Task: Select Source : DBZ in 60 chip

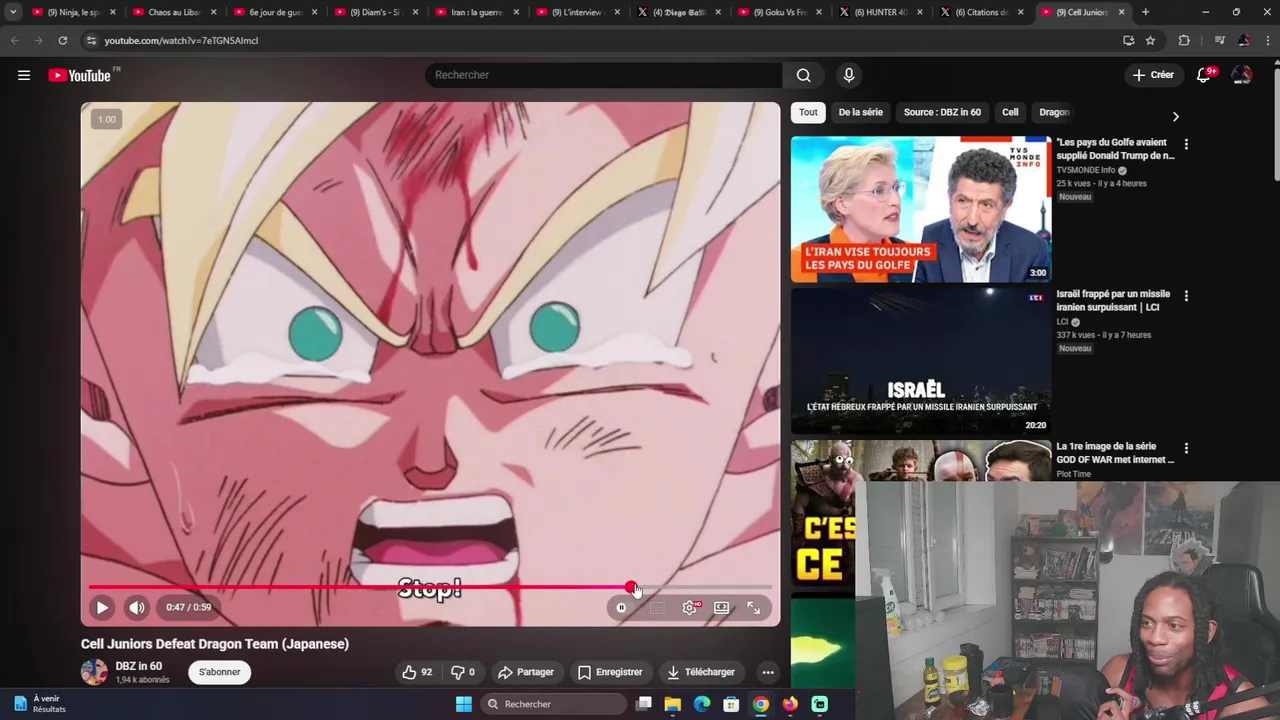Action: click(x=942, y=112)
